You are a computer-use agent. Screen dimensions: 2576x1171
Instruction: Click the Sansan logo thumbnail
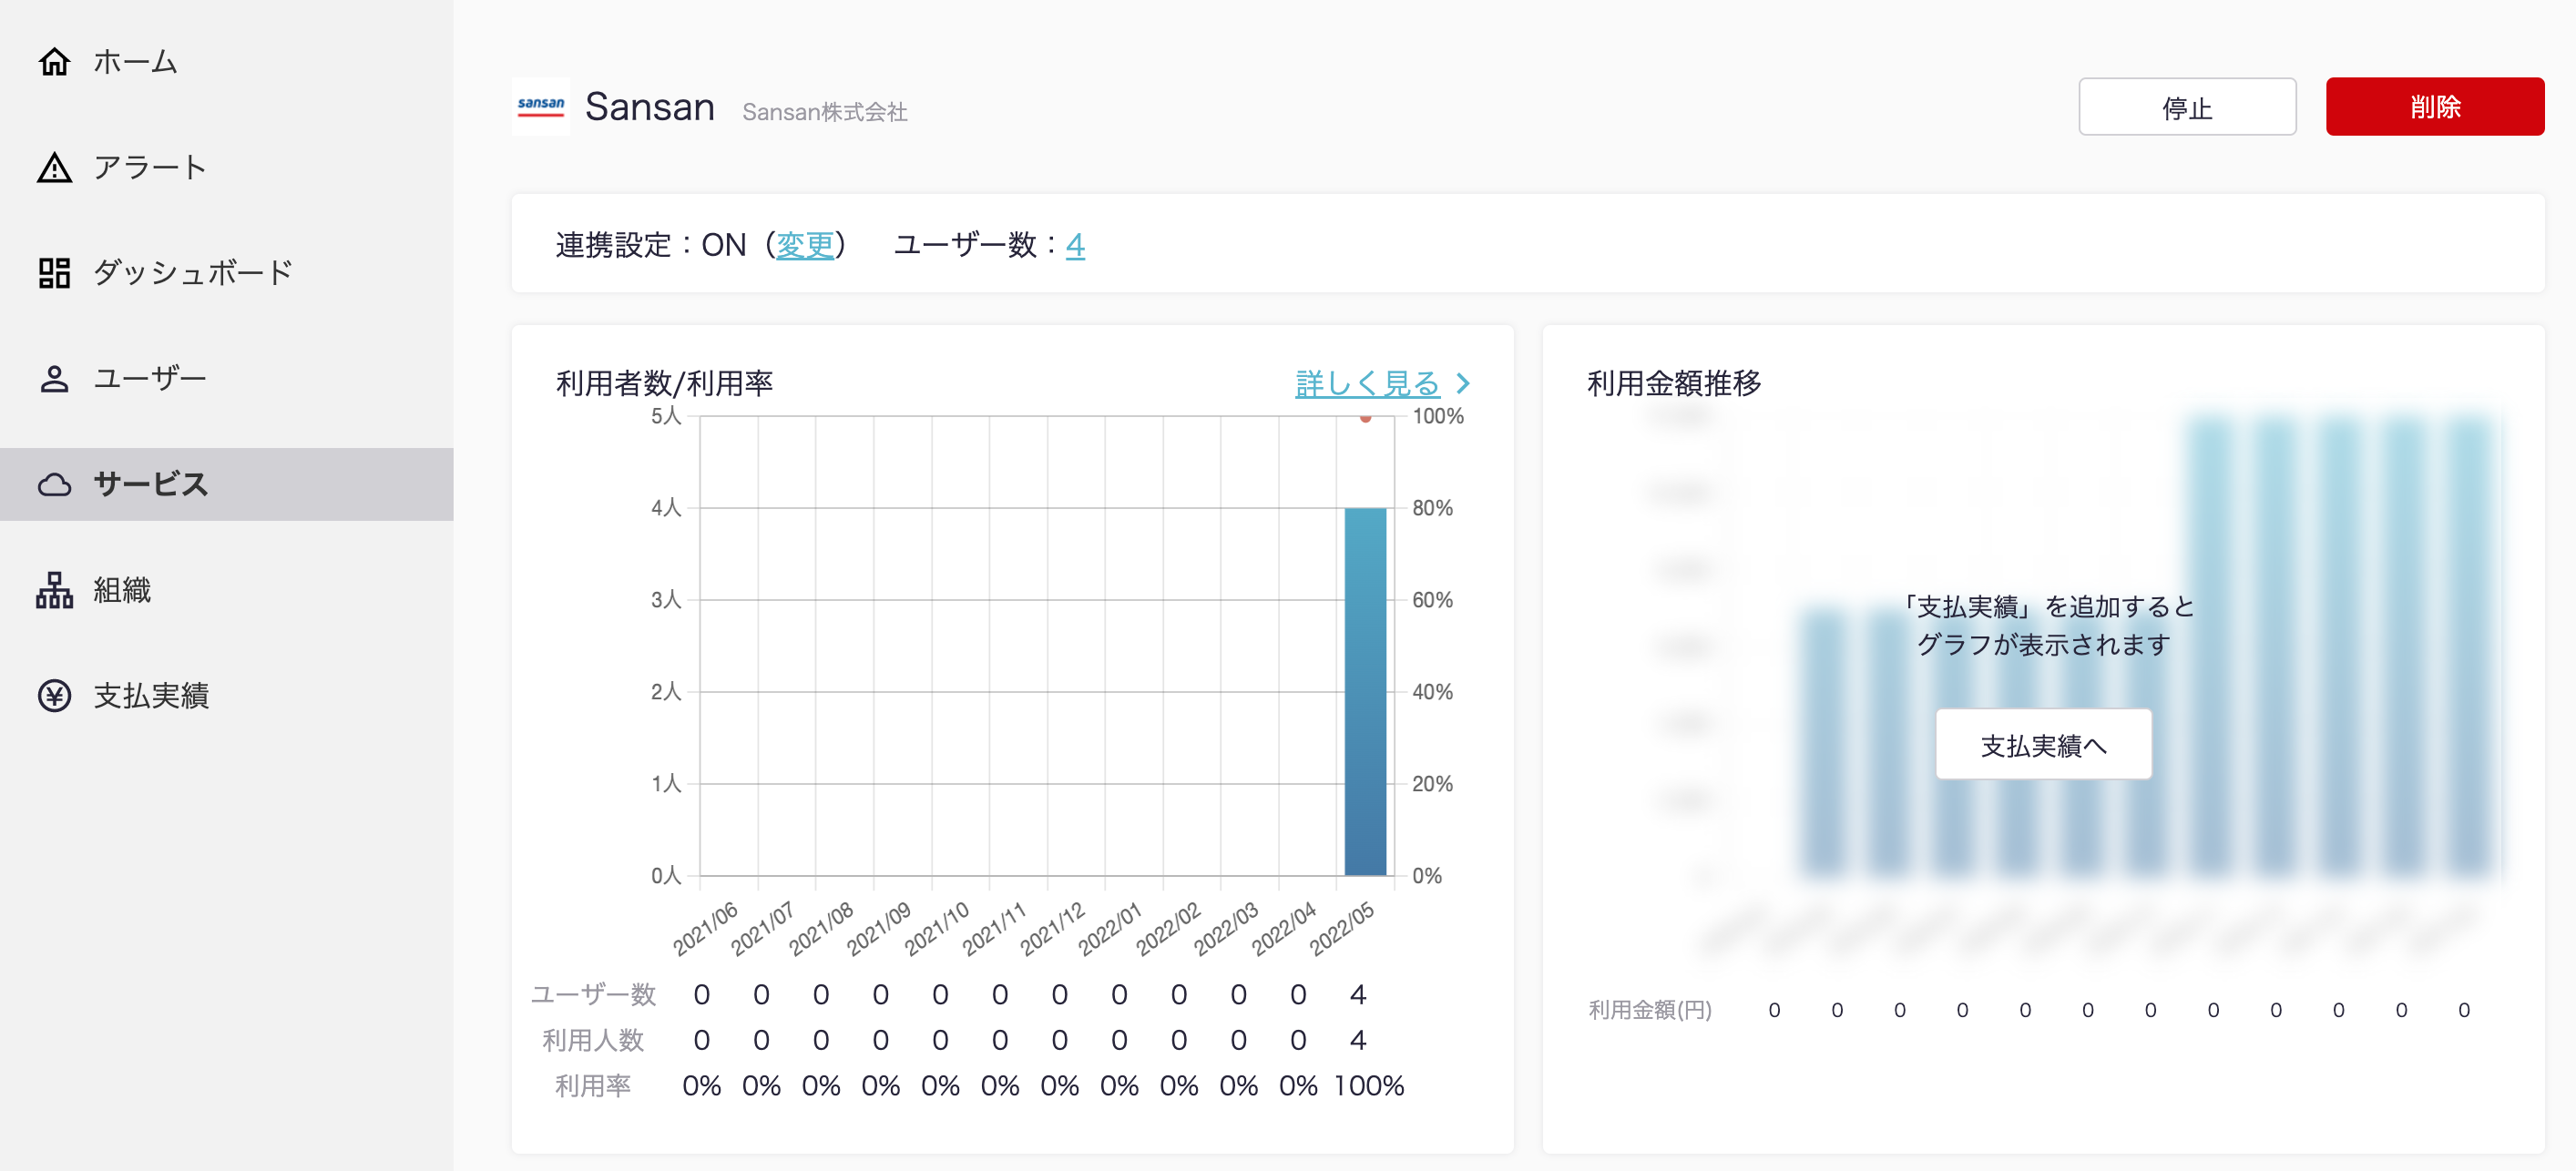(540, 106)
